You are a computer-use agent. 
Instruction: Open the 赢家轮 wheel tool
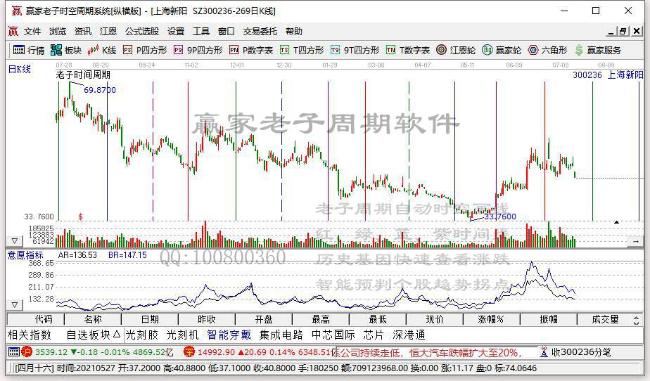502,50
